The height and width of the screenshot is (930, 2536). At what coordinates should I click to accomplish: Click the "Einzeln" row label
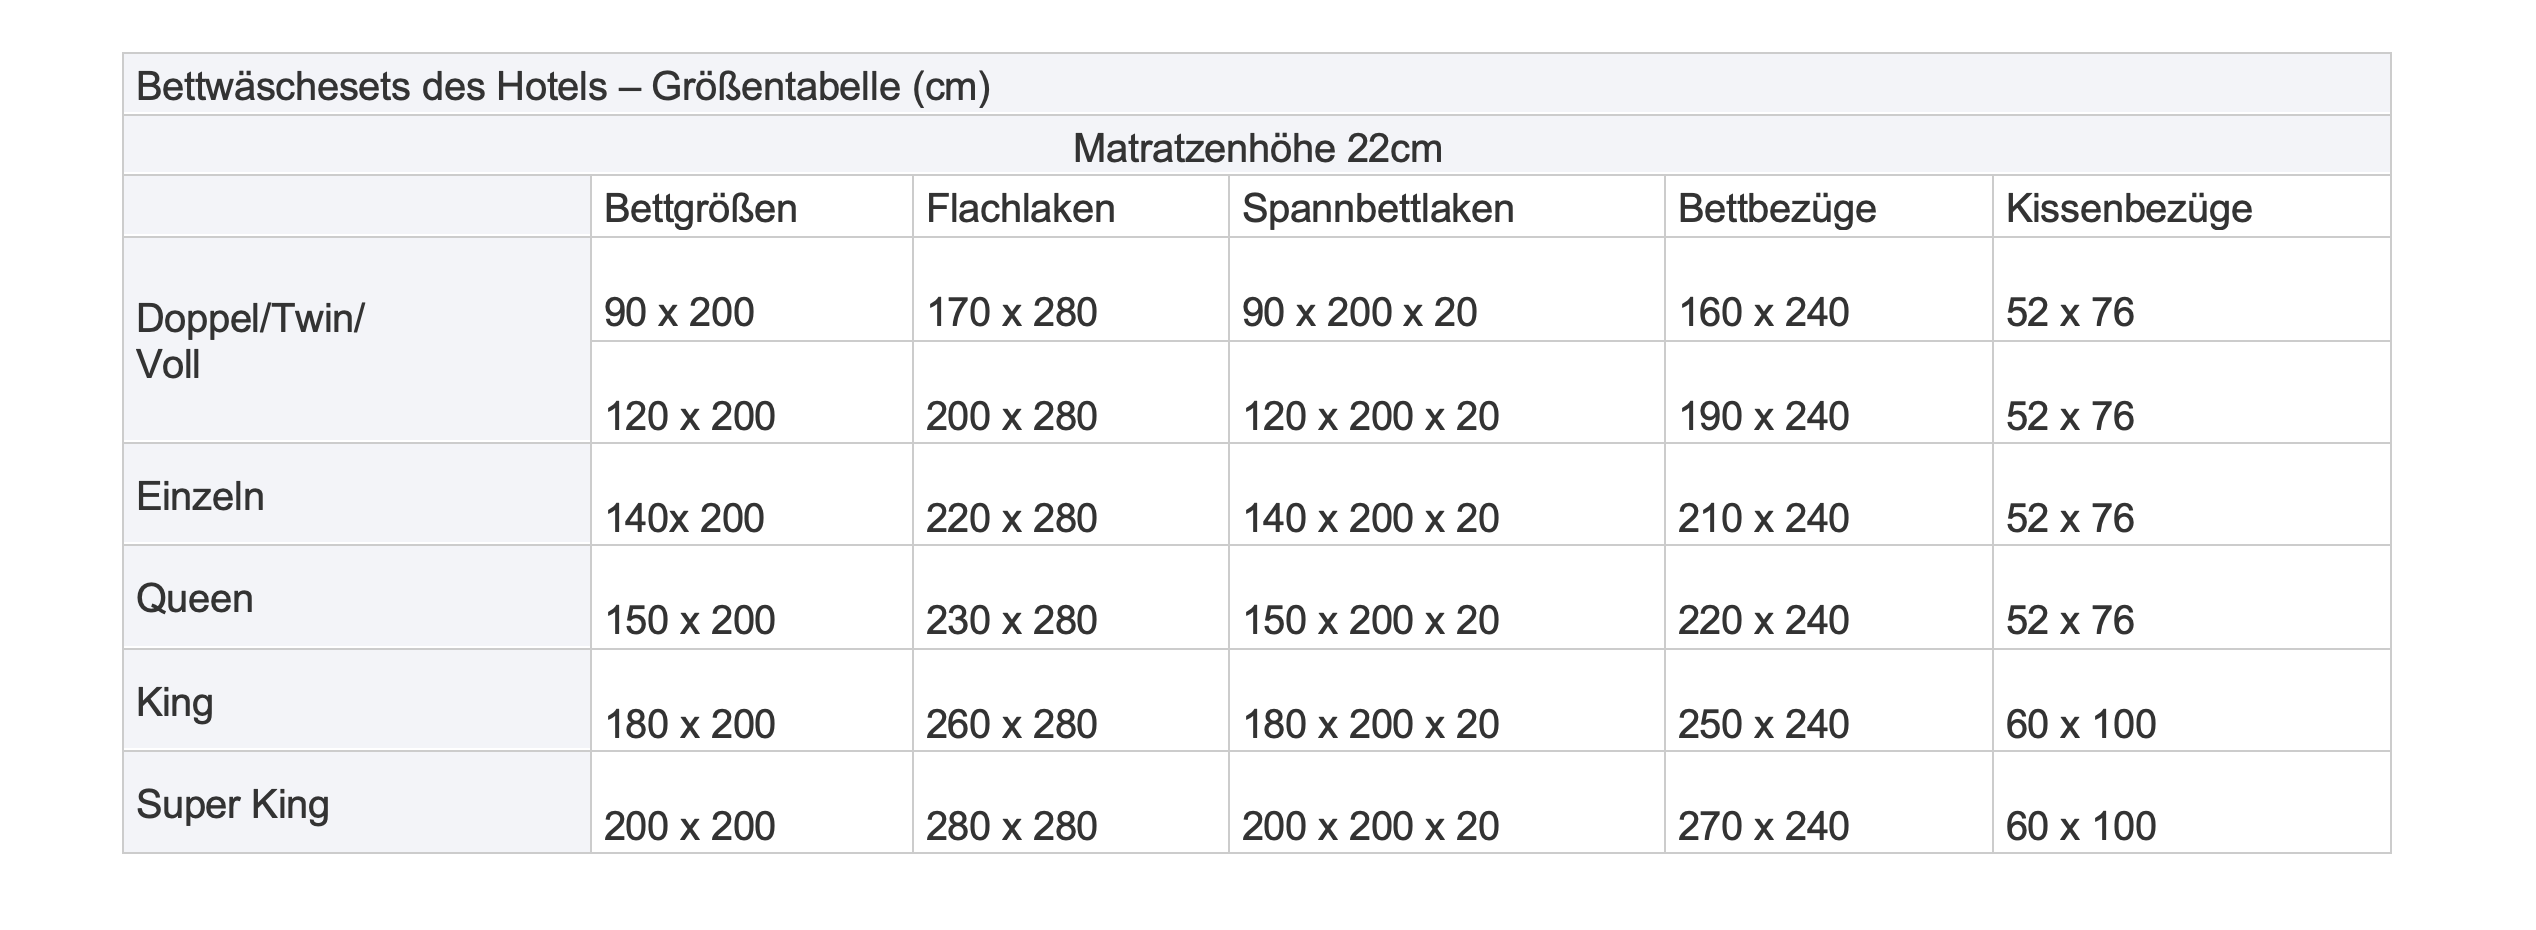pos(200,497)
